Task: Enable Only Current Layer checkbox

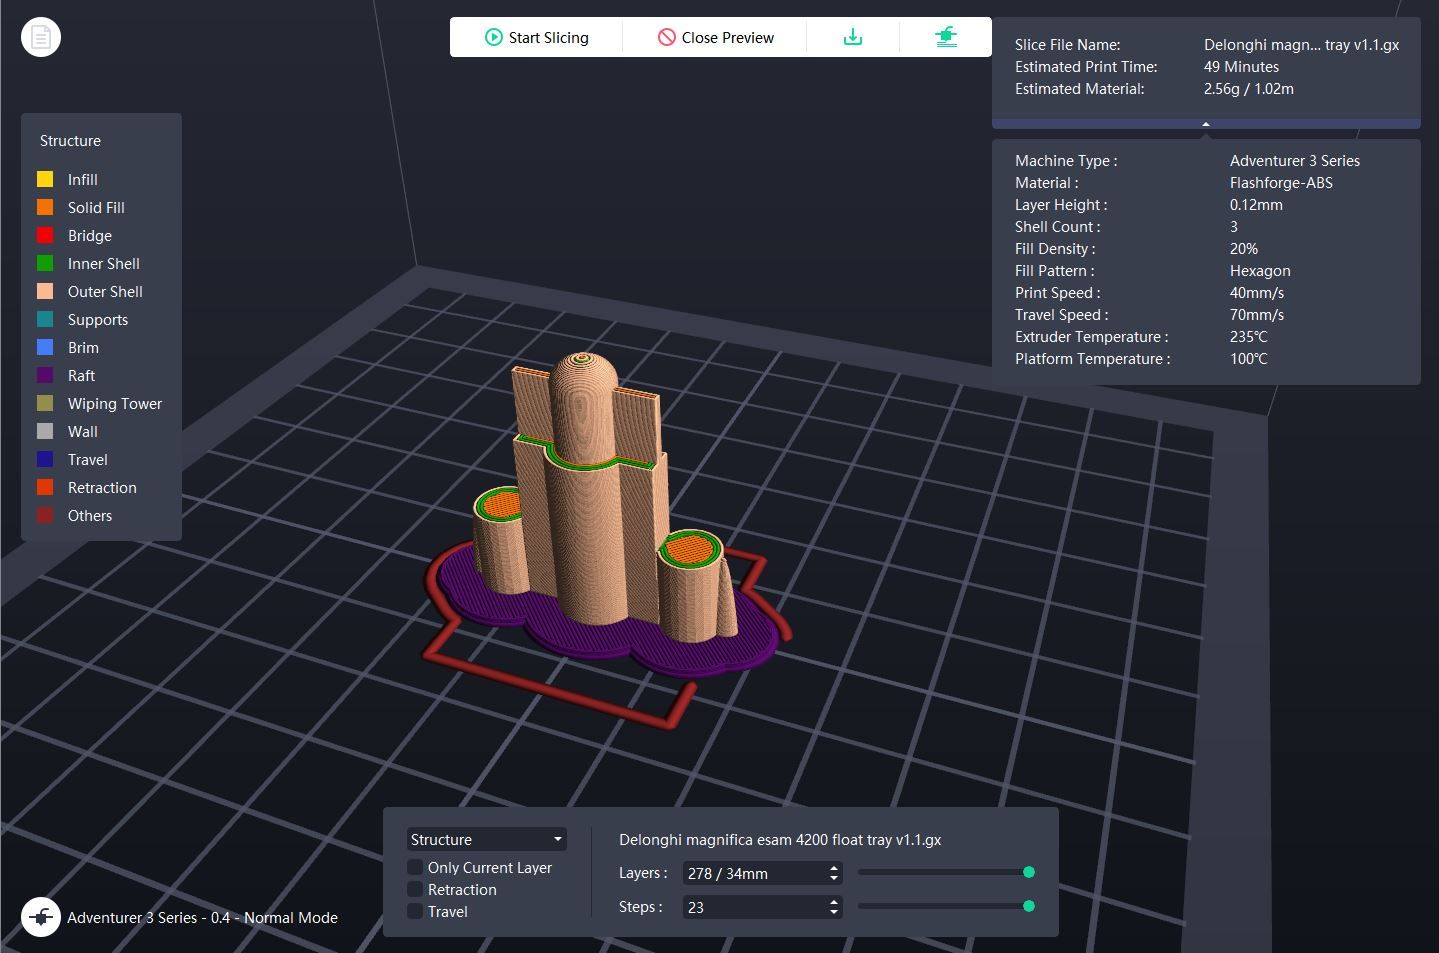Action: pos(415,867)
